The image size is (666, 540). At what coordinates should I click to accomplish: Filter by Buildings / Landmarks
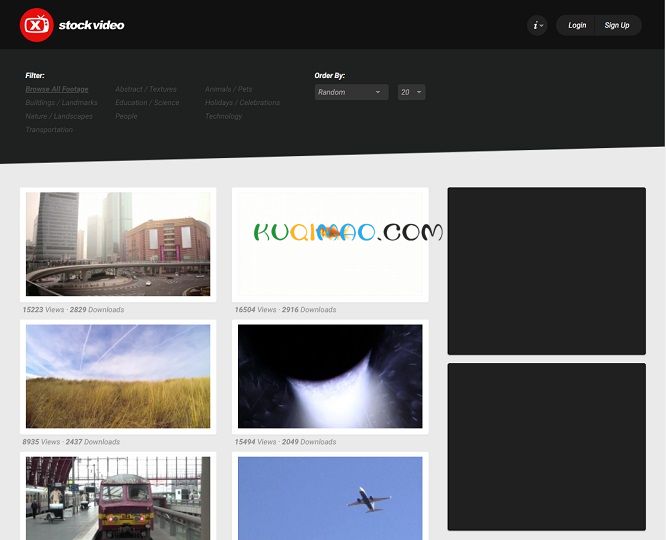tap(61, 103)
